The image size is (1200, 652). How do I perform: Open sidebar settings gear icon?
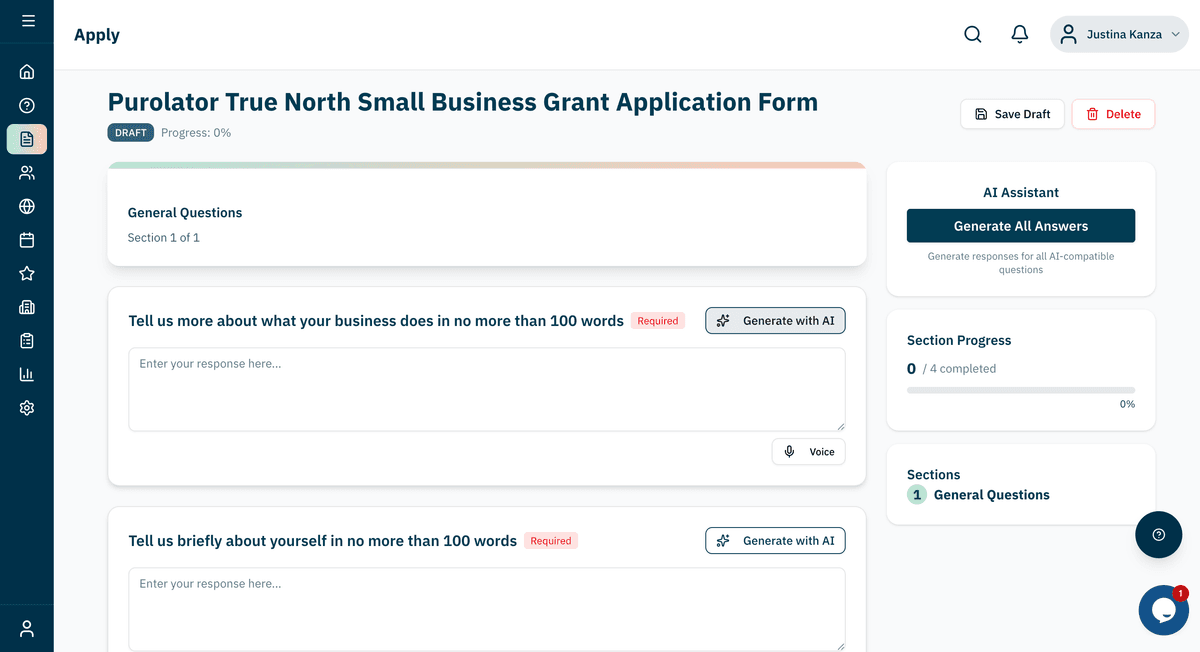(x=26, y=407)
